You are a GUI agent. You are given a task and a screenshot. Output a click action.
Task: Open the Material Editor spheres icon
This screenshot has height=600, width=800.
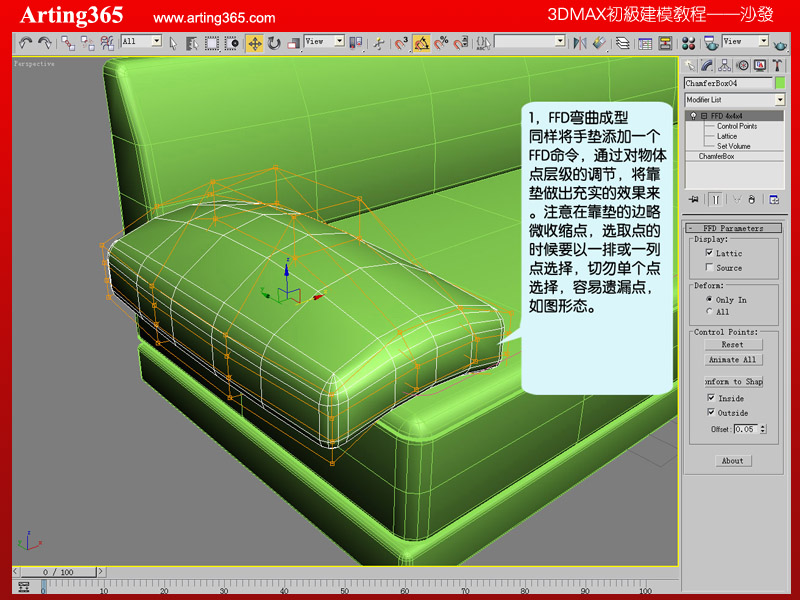click(x=688, y=43)
